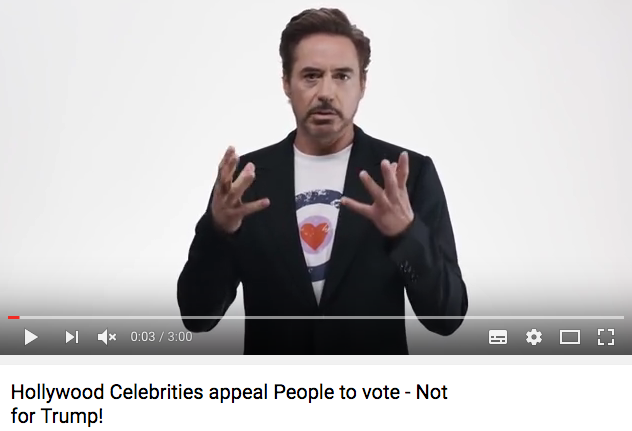Image resolution: width=632 pixels, height=431 pixels.
Task: Skip to the next video
Action: coord(72,337)
